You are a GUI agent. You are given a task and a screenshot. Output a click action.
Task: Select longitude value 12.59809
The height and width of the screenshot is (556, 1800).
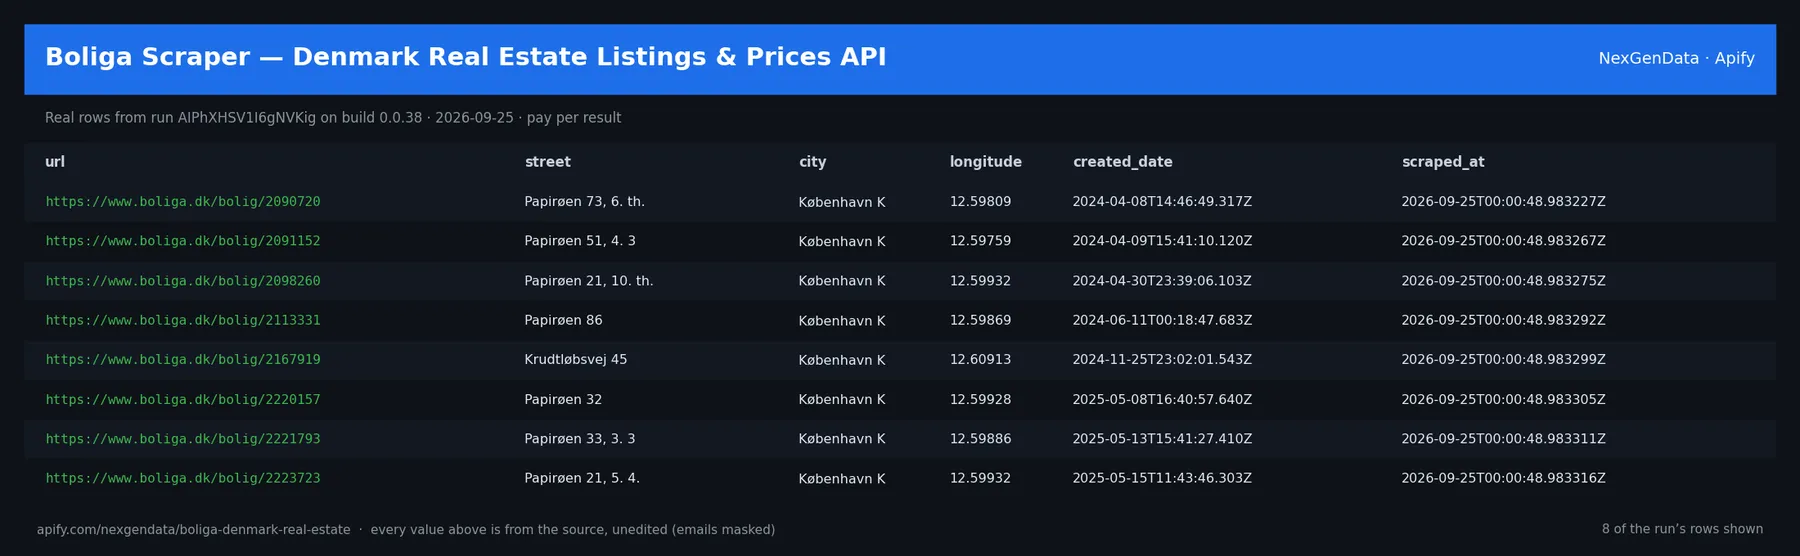pyautogui.click(x=981, y=202)
